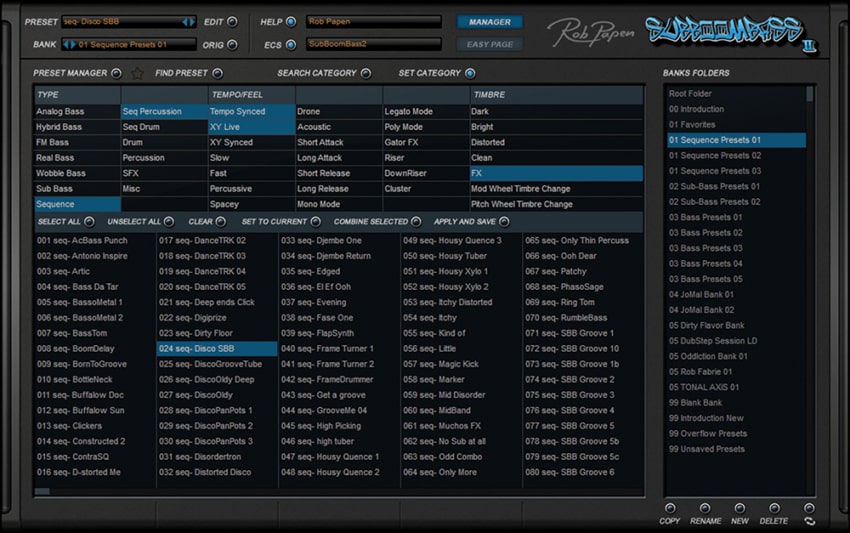850x533 pixels.
Task: Click the bank previous arrow in Bank field
Action: click(68, 44)
